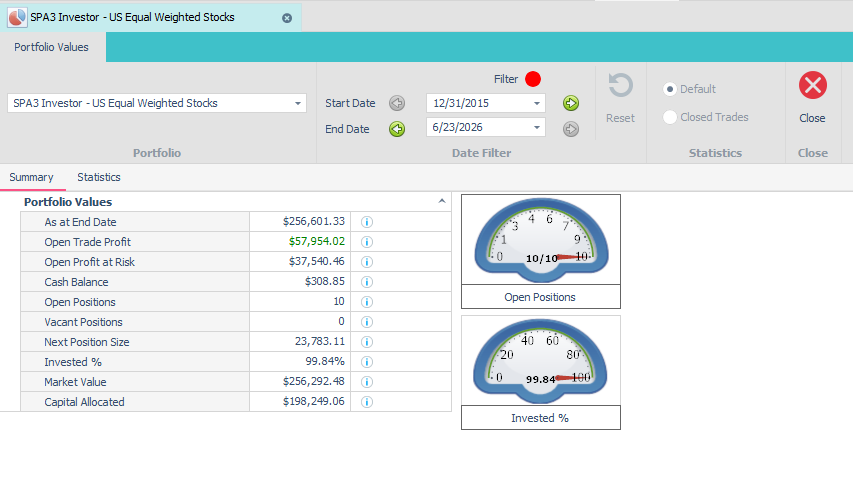Collapse the Portfolio Values section
The height and width of the screenshot is (483, 853).
pyautogui.click(x=442, y=201)
